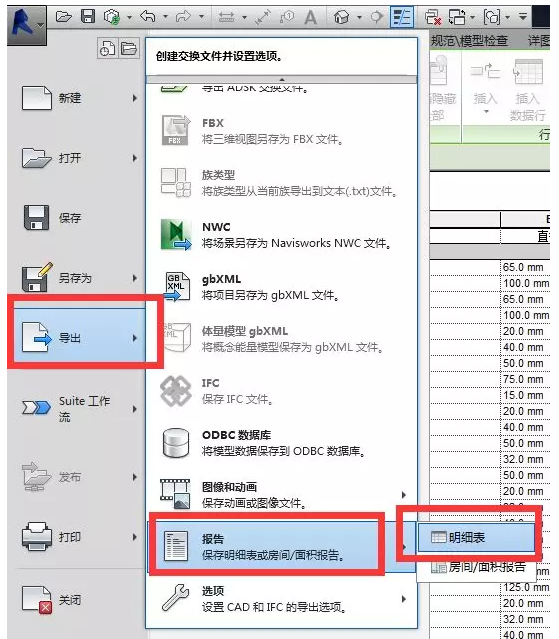
Task: Toggle the thin lines icon
Action: tap(402, 17)
